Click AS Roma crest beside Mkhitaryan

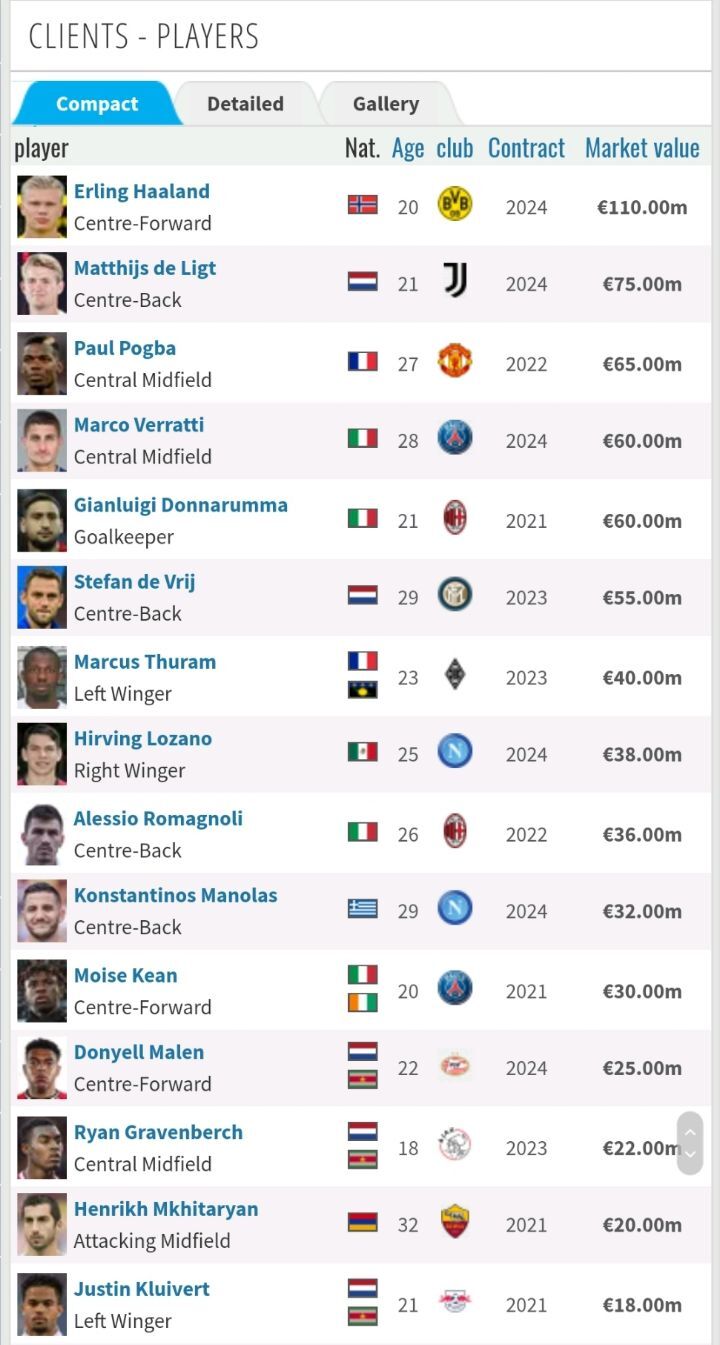[x=455, y=1222]
